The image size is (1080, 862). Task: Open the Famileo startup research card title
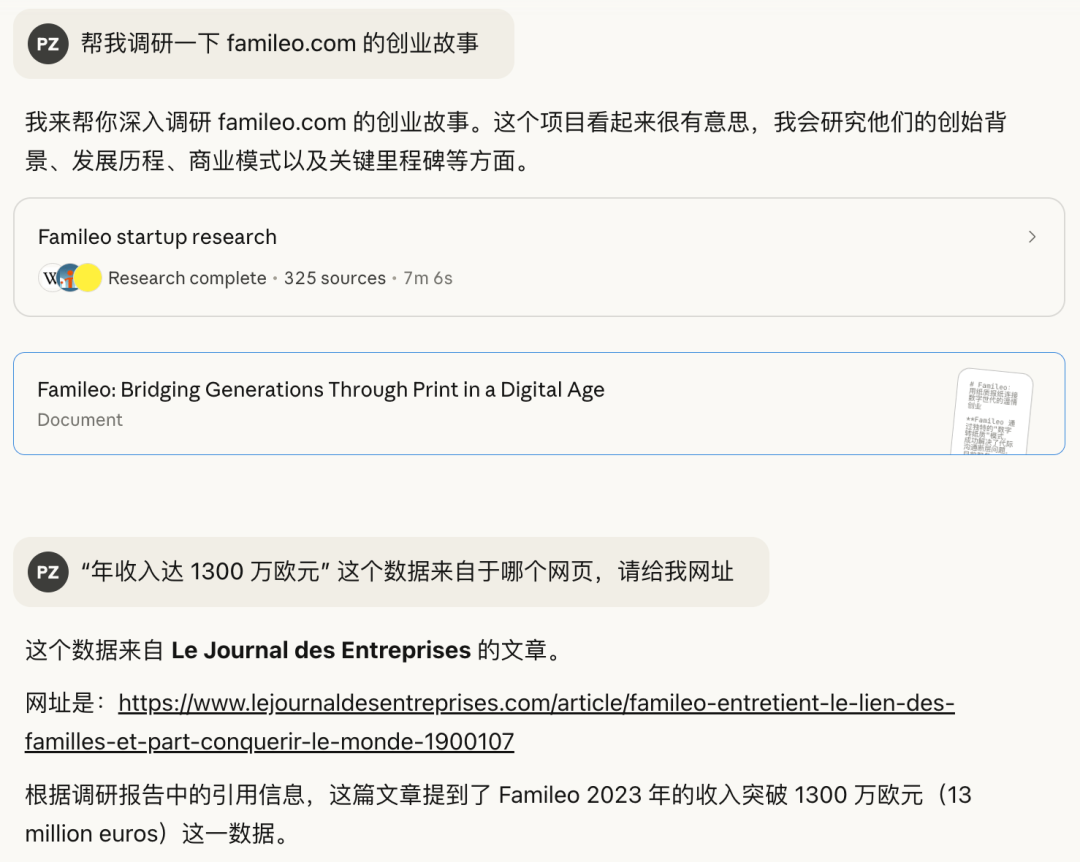[x=157, y=237]
